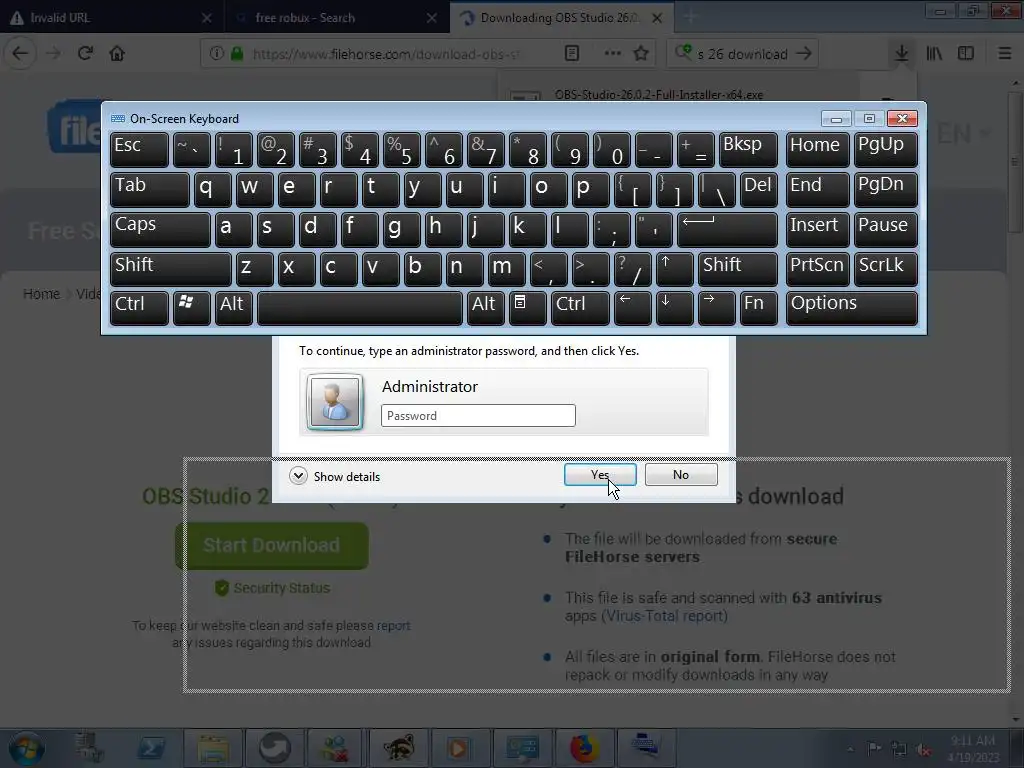This screenshot has width=1024, height=768.
Task: Tap the Home key on On-Screen Keyboard
Action: coord(817,150)
